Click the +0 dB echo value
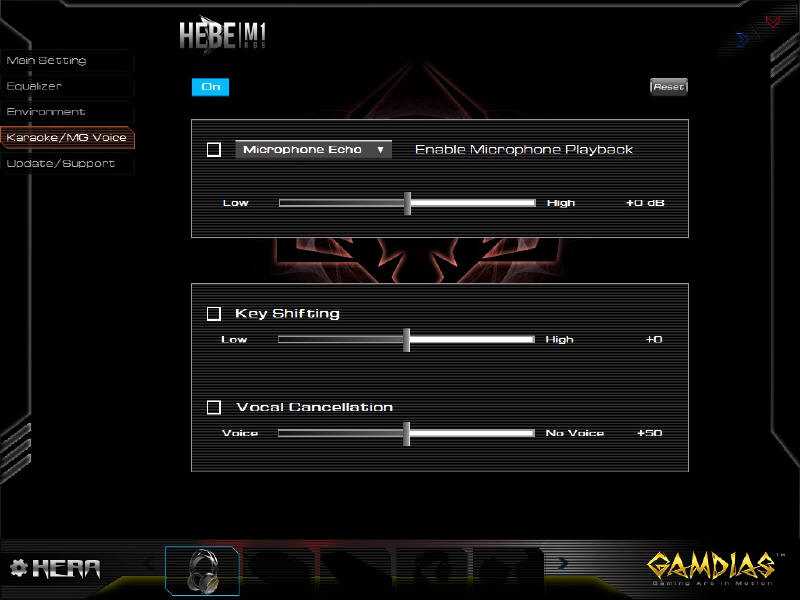Viewport: 800px width, 600px height. click(x=645, y=203)
